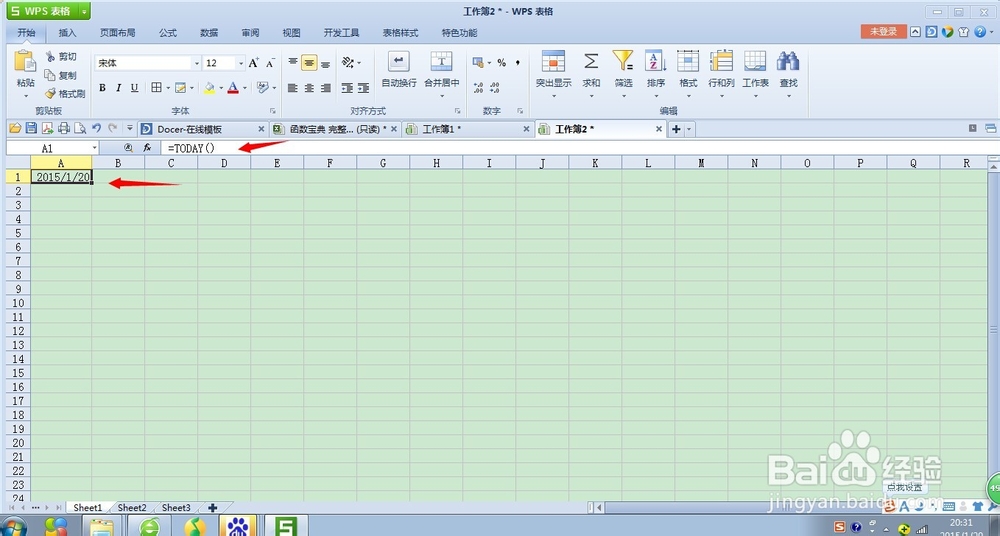Screen dimensions: 1000x536
Task: Expand the font group dialog launcher
Action: point(273,110)
